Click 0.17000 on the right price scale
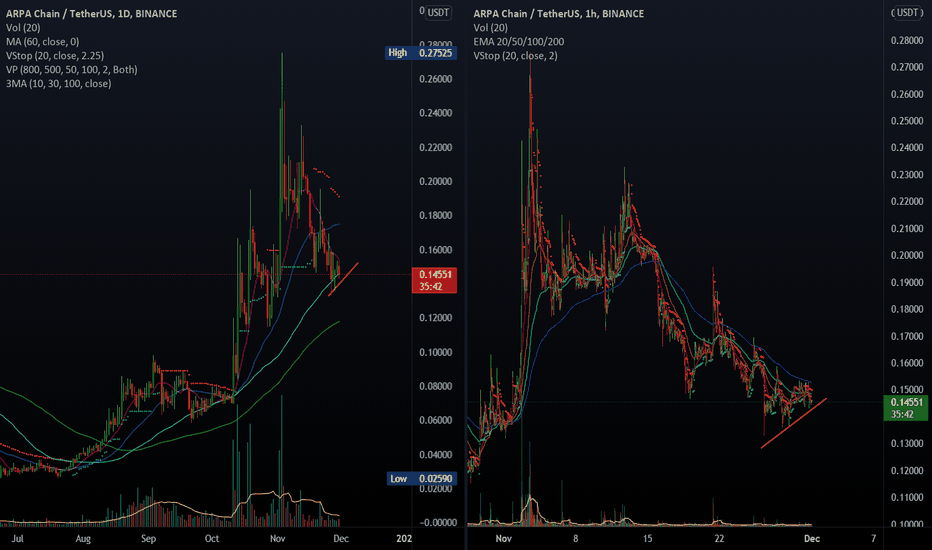This screenshot has width=932, height=550. click(907, 336)
